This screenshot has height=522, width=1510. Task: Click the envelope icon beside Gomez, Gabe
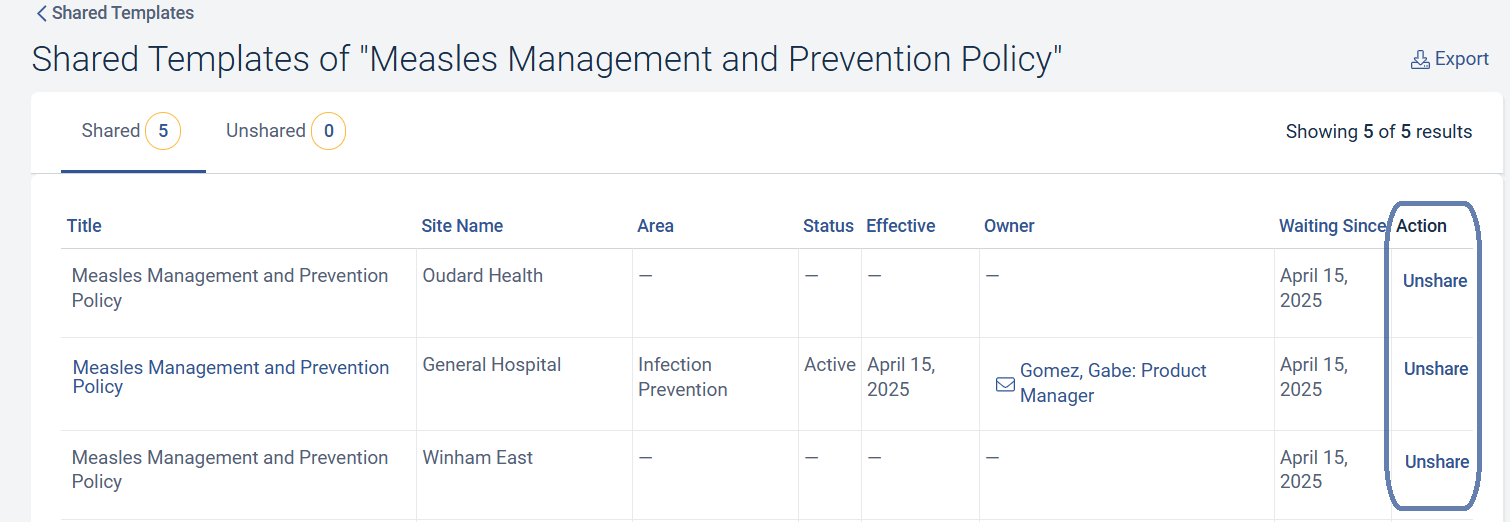point(1005,384)
